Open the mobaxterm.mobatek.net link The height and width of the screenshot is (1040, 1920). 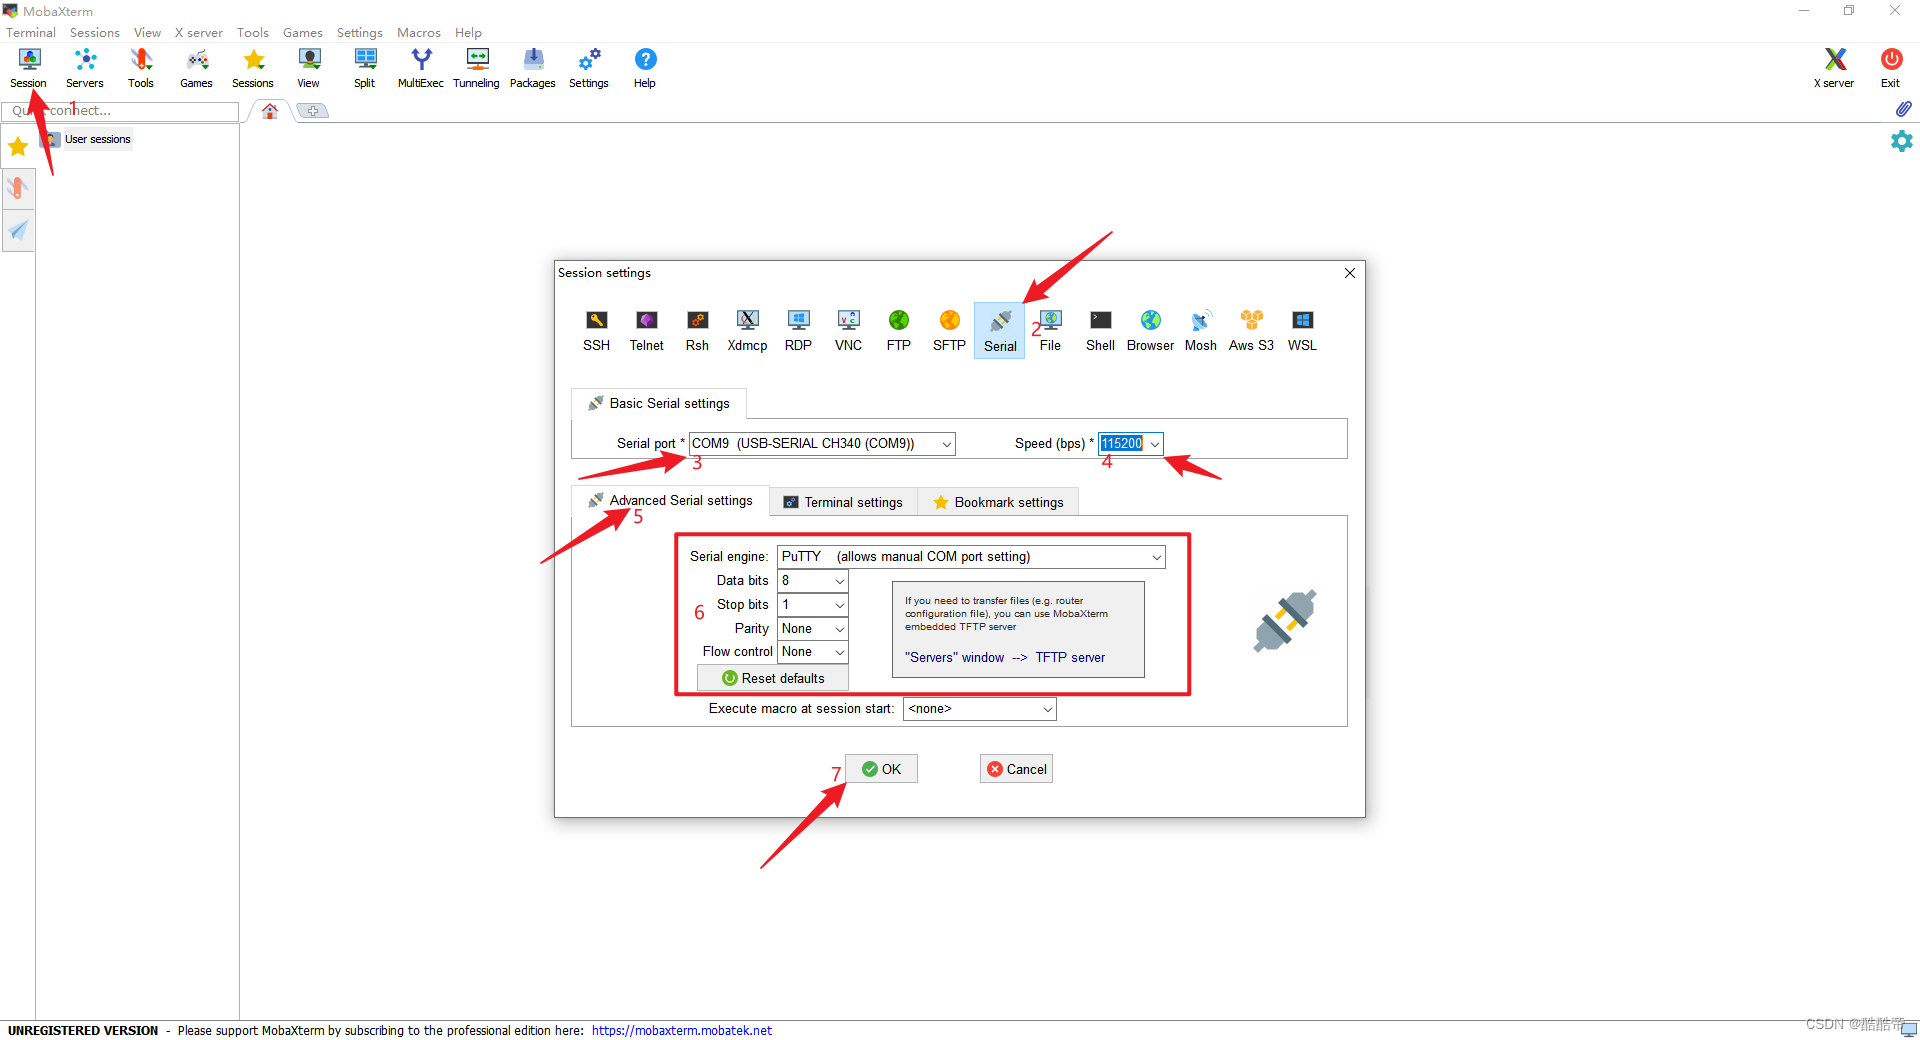682,1030
